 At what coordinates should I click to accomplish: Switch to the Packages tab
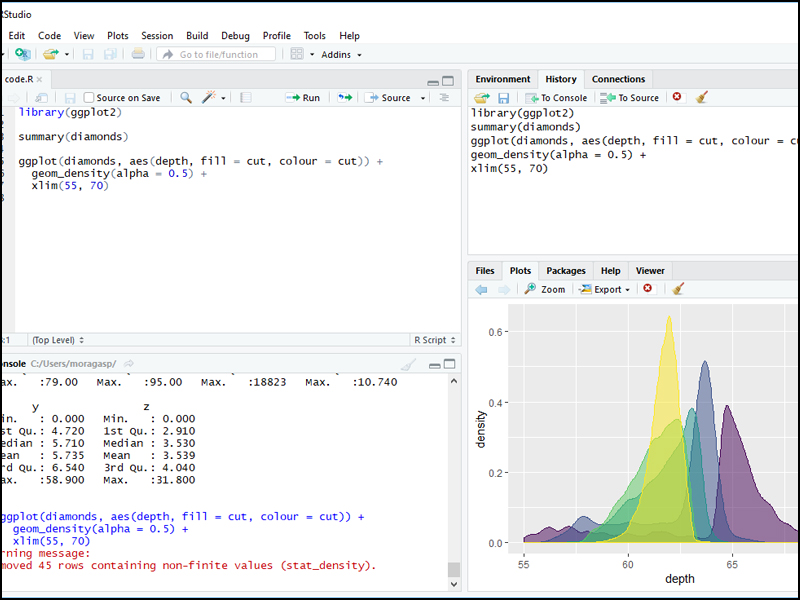coord(565,271)
